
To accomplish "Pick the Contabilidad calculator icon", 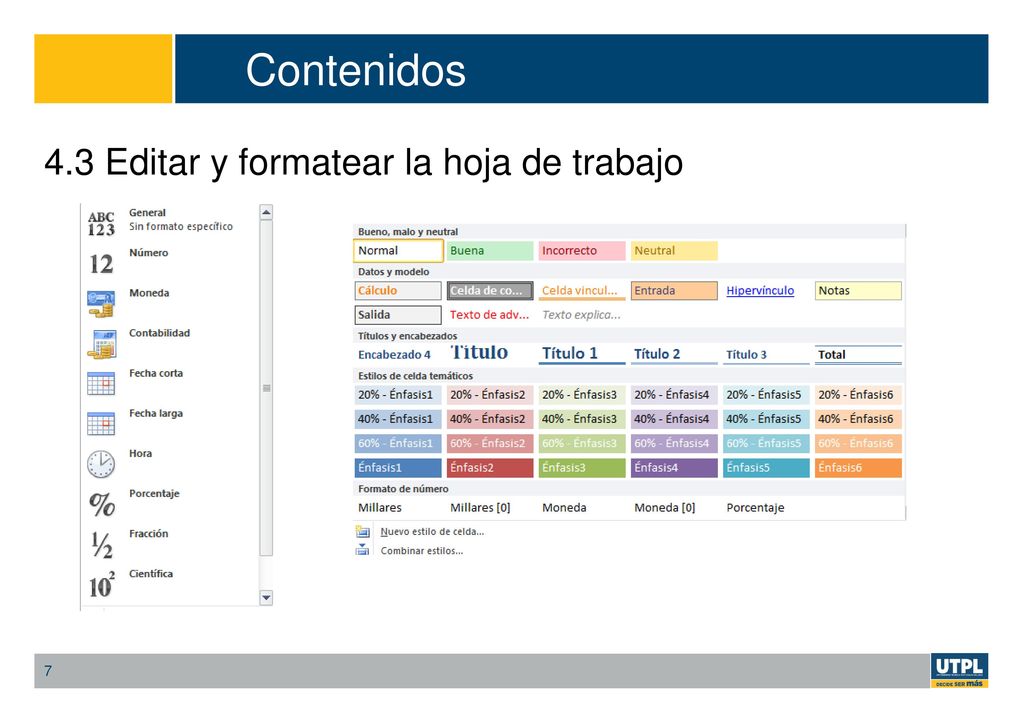I will [x=101, y=344].
